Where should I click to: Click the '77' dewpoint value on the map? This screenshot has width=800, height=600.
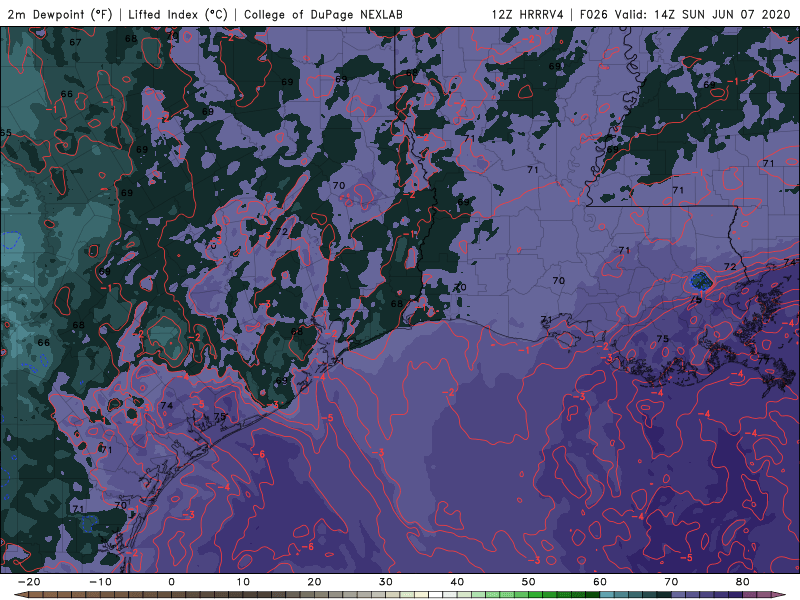764,361
